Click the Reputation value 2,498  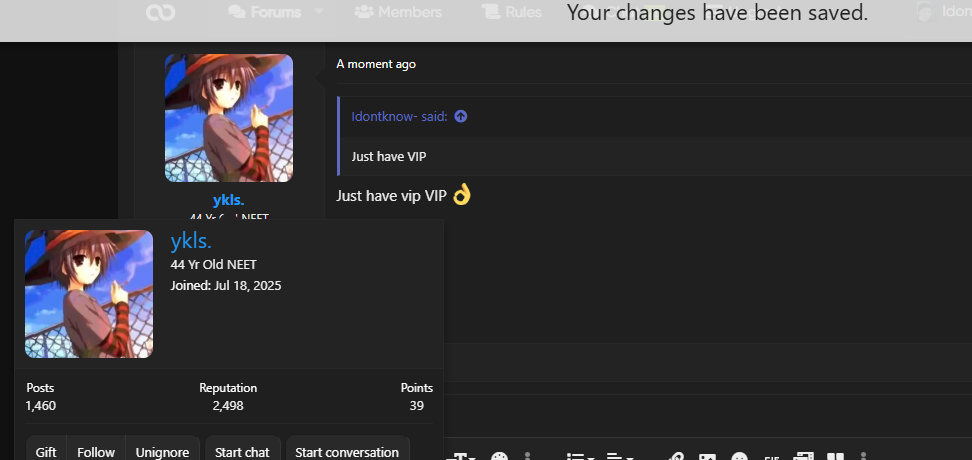[228, 405]
